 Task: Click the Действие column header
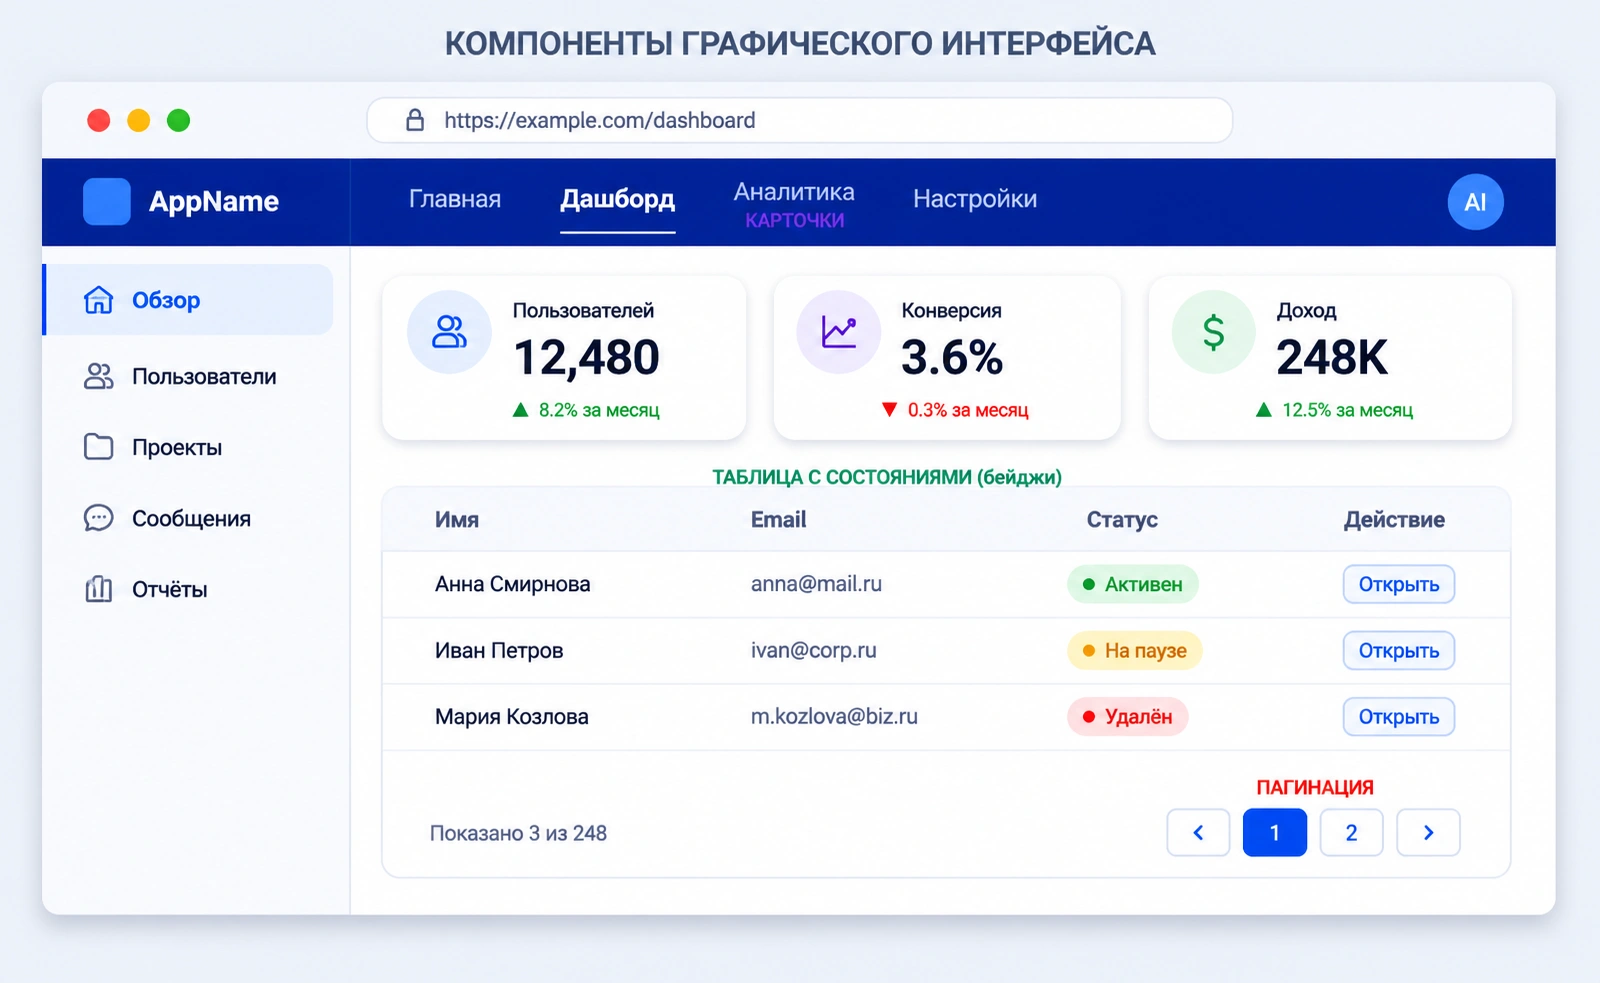1394,520
